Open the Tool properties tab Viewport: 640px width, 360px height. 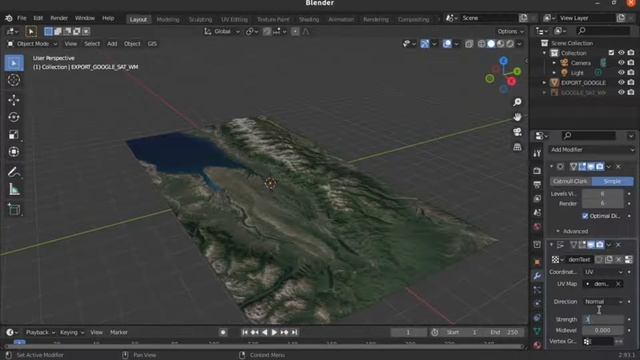coord(537,153)
